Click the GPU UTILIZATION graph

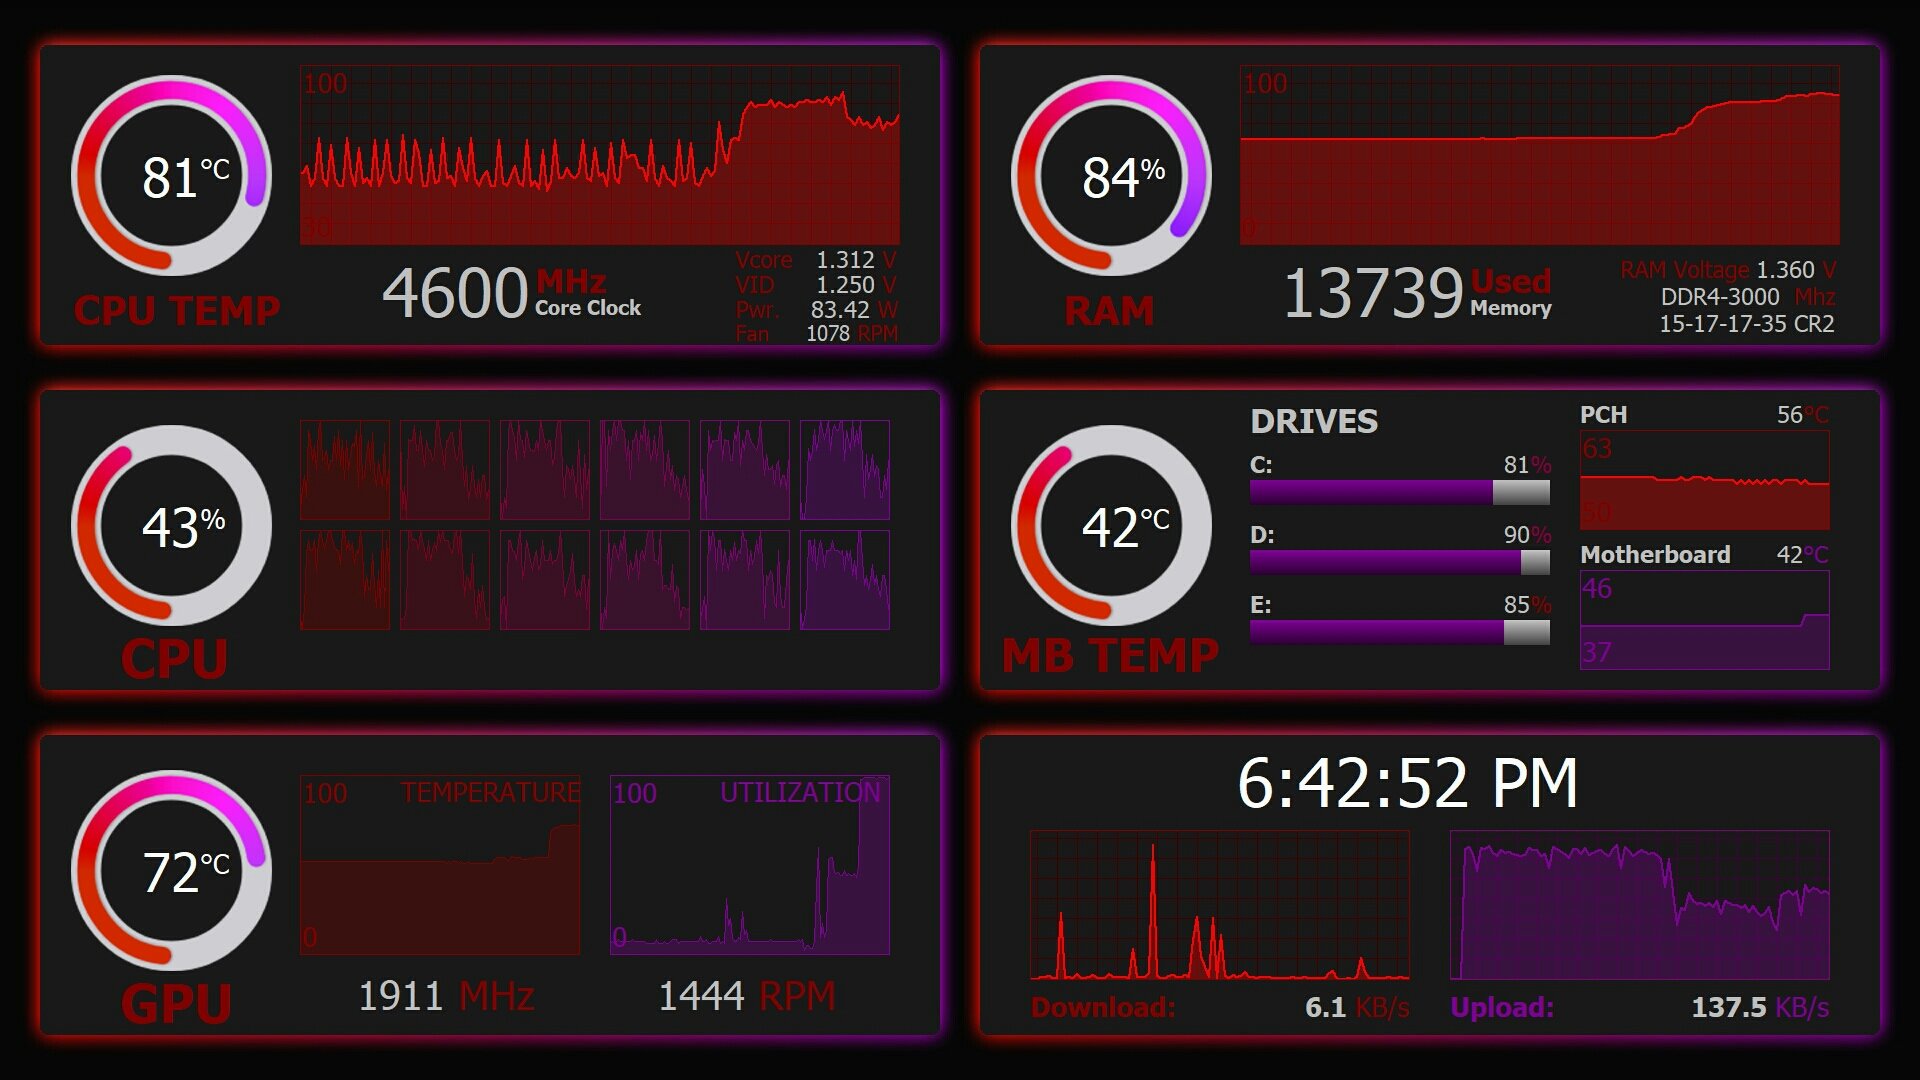(x=750, y=865)
